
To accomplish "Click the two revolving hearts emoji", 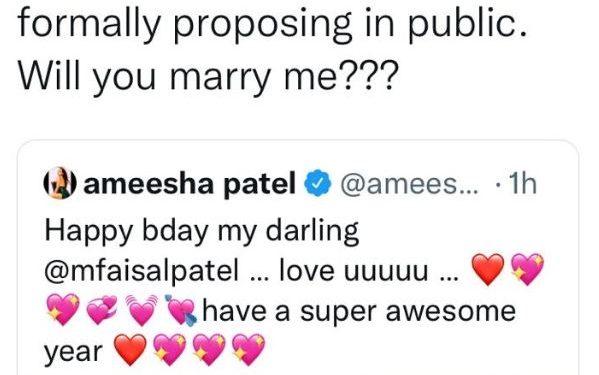I will (102, 310).
